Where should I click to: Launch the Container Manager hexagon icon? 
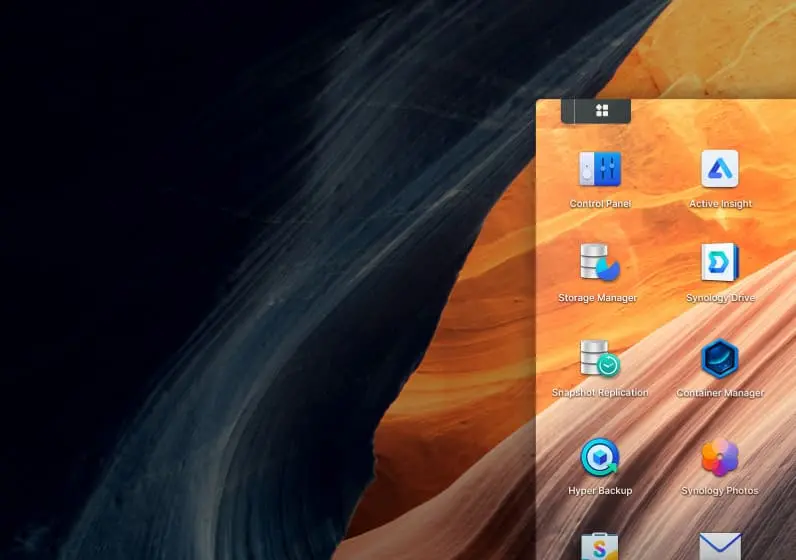(x=720, y=358)
